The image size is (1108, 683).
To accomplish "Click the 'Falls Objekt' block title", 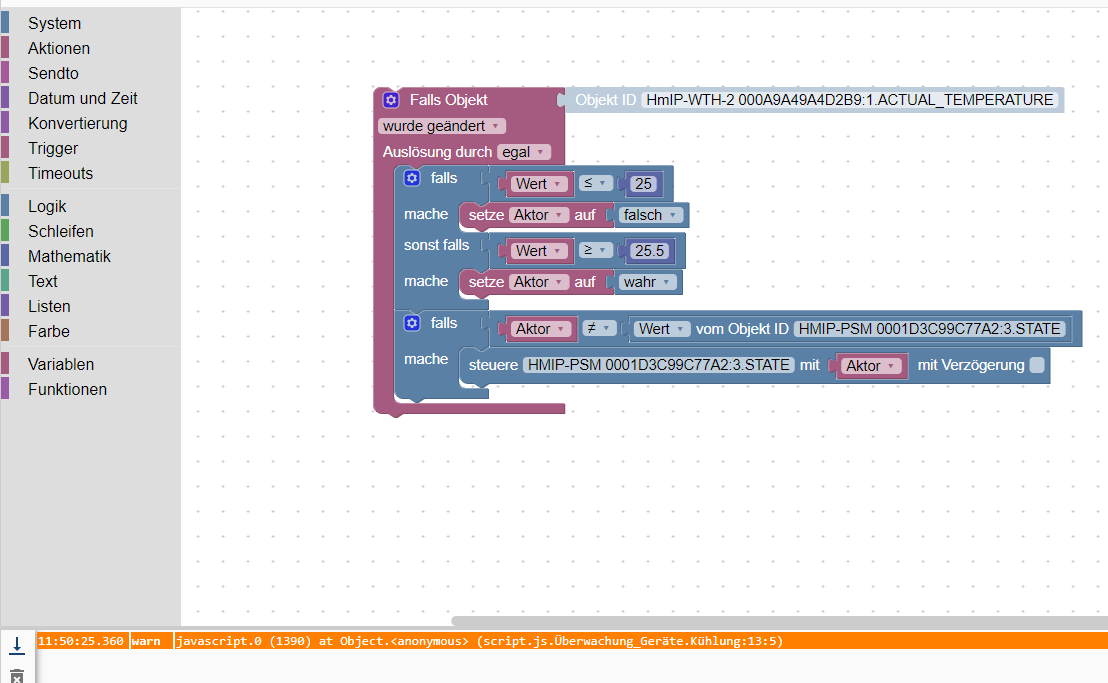I will (x=449, y=100).
